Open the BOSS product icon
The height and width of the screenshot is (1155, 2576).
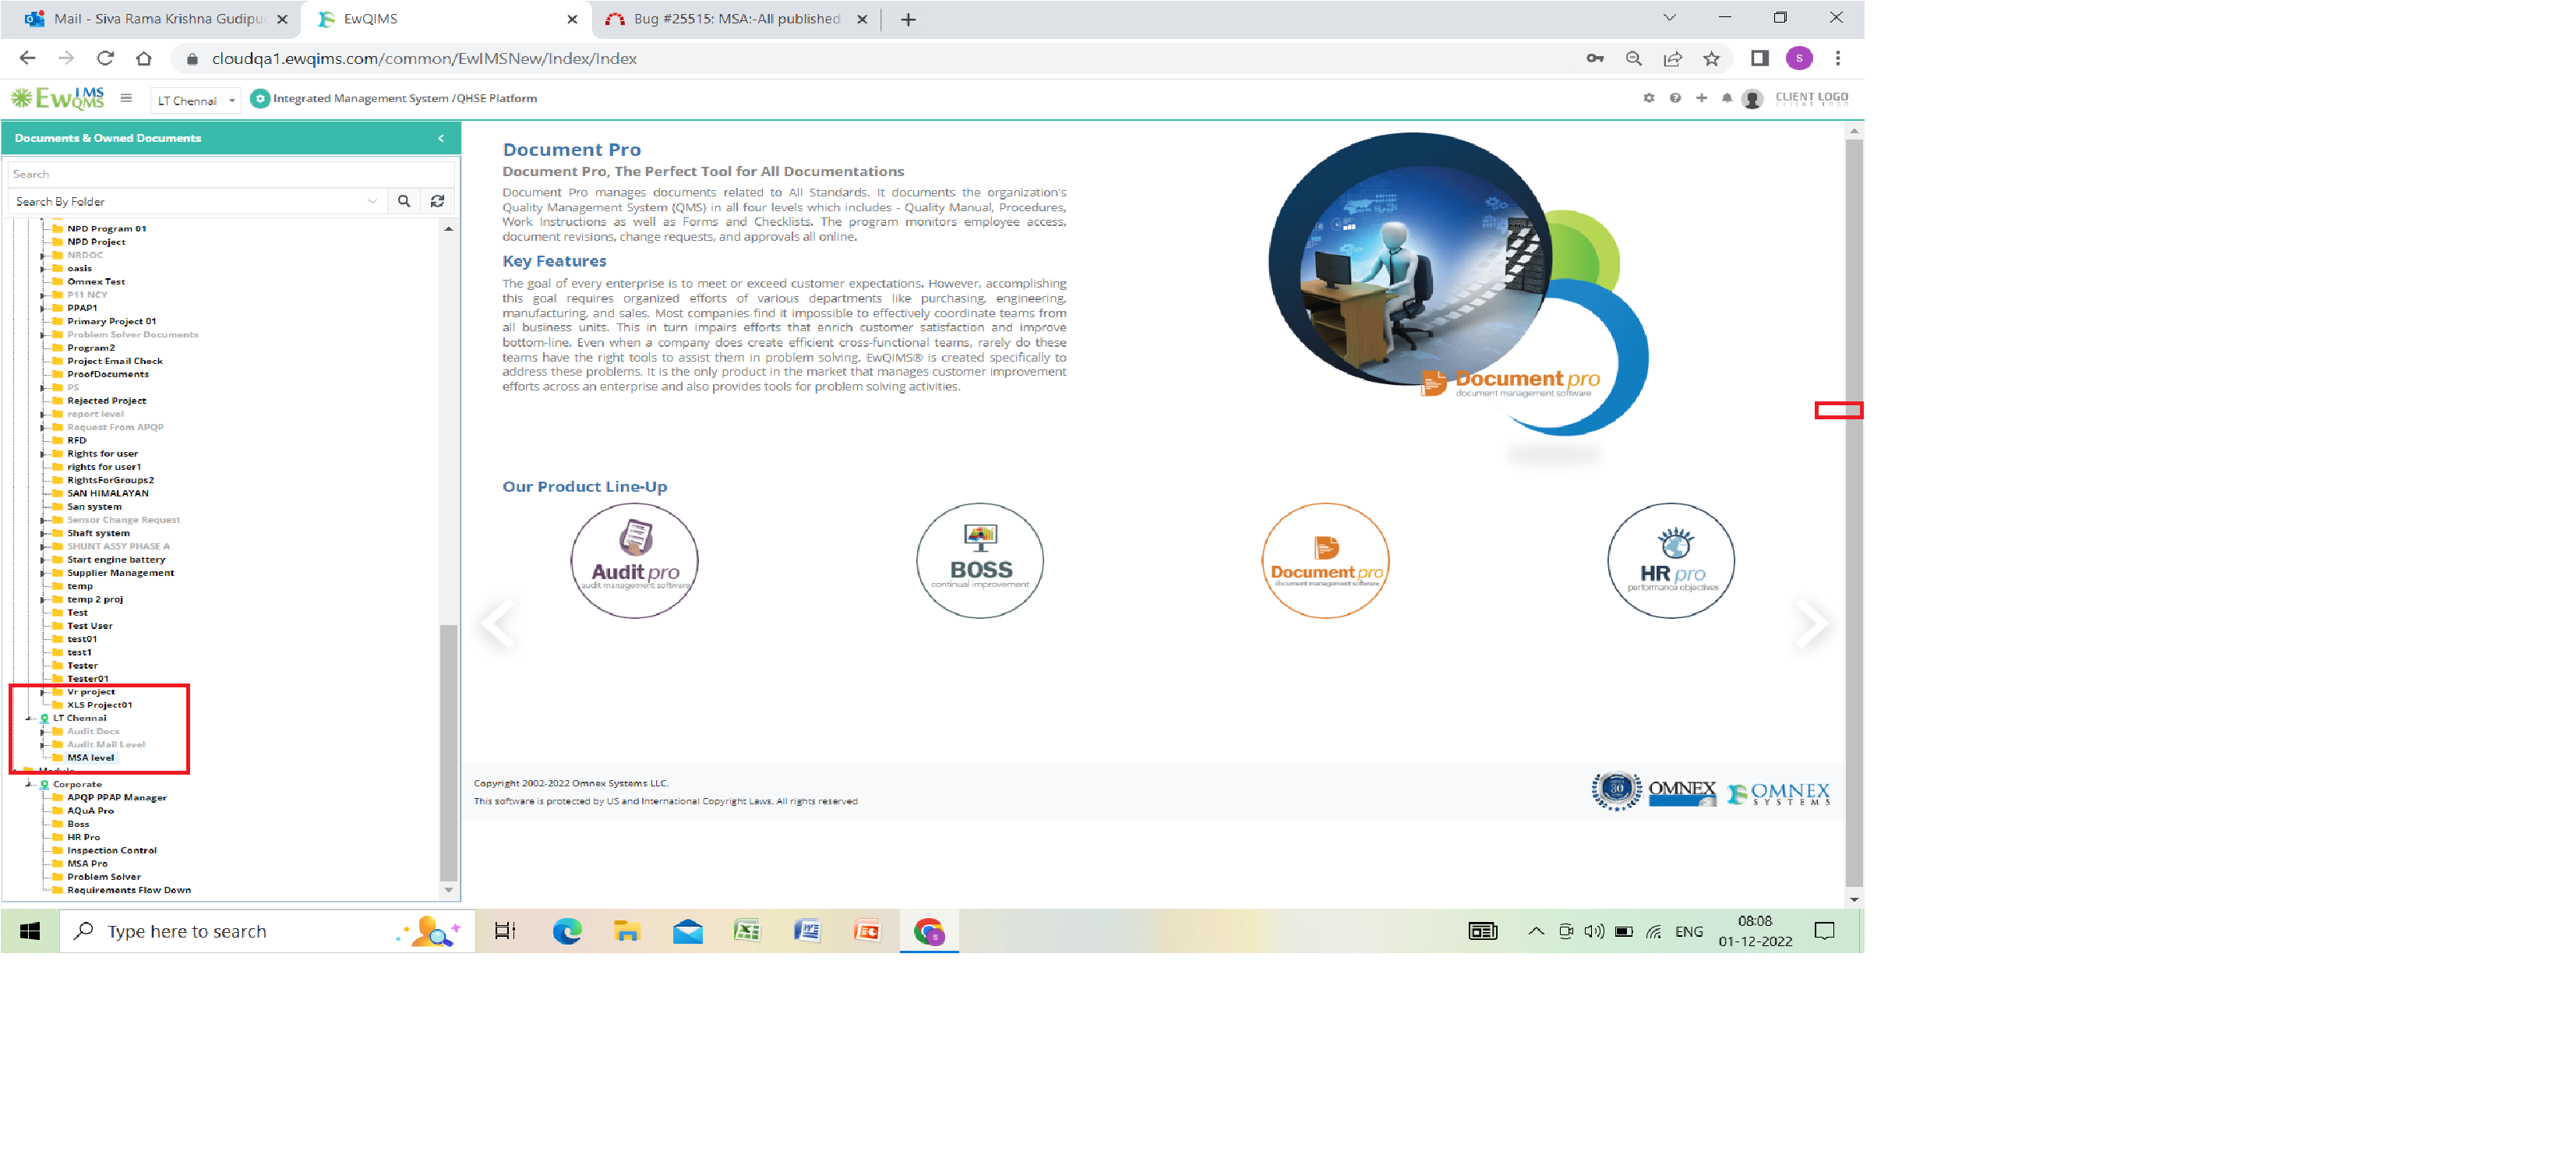(980, 560)
